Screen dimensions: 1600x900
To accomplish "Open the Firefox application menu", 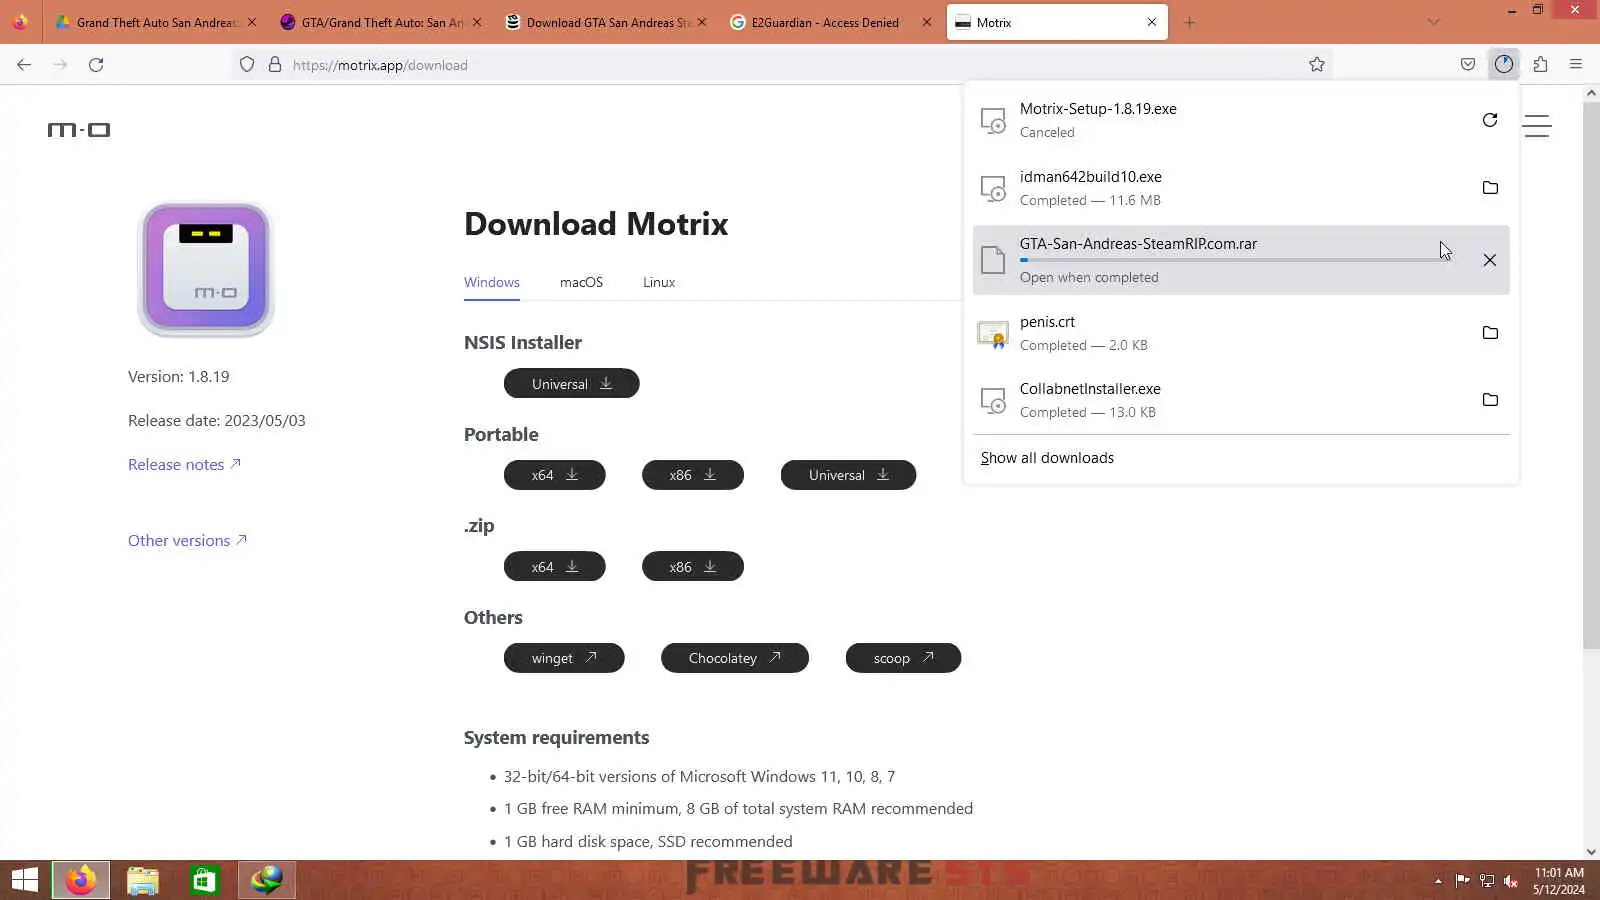I will (x=1576, y=64).
